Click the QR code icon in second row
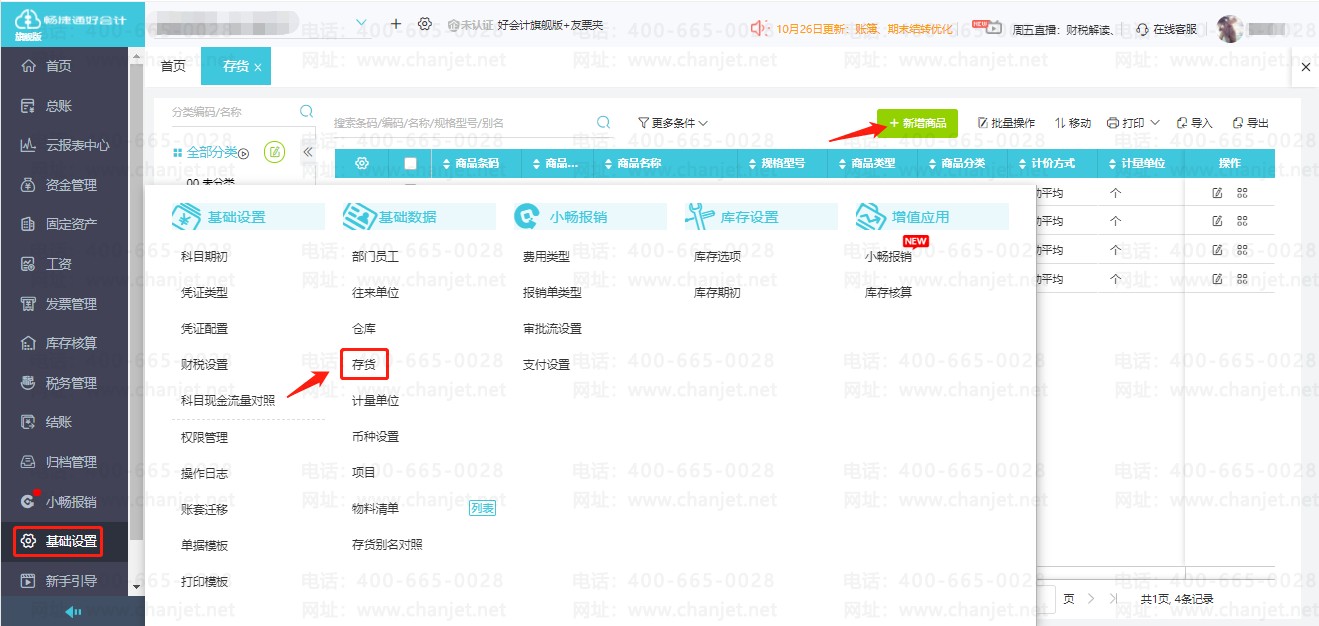 coord(1243,221)
